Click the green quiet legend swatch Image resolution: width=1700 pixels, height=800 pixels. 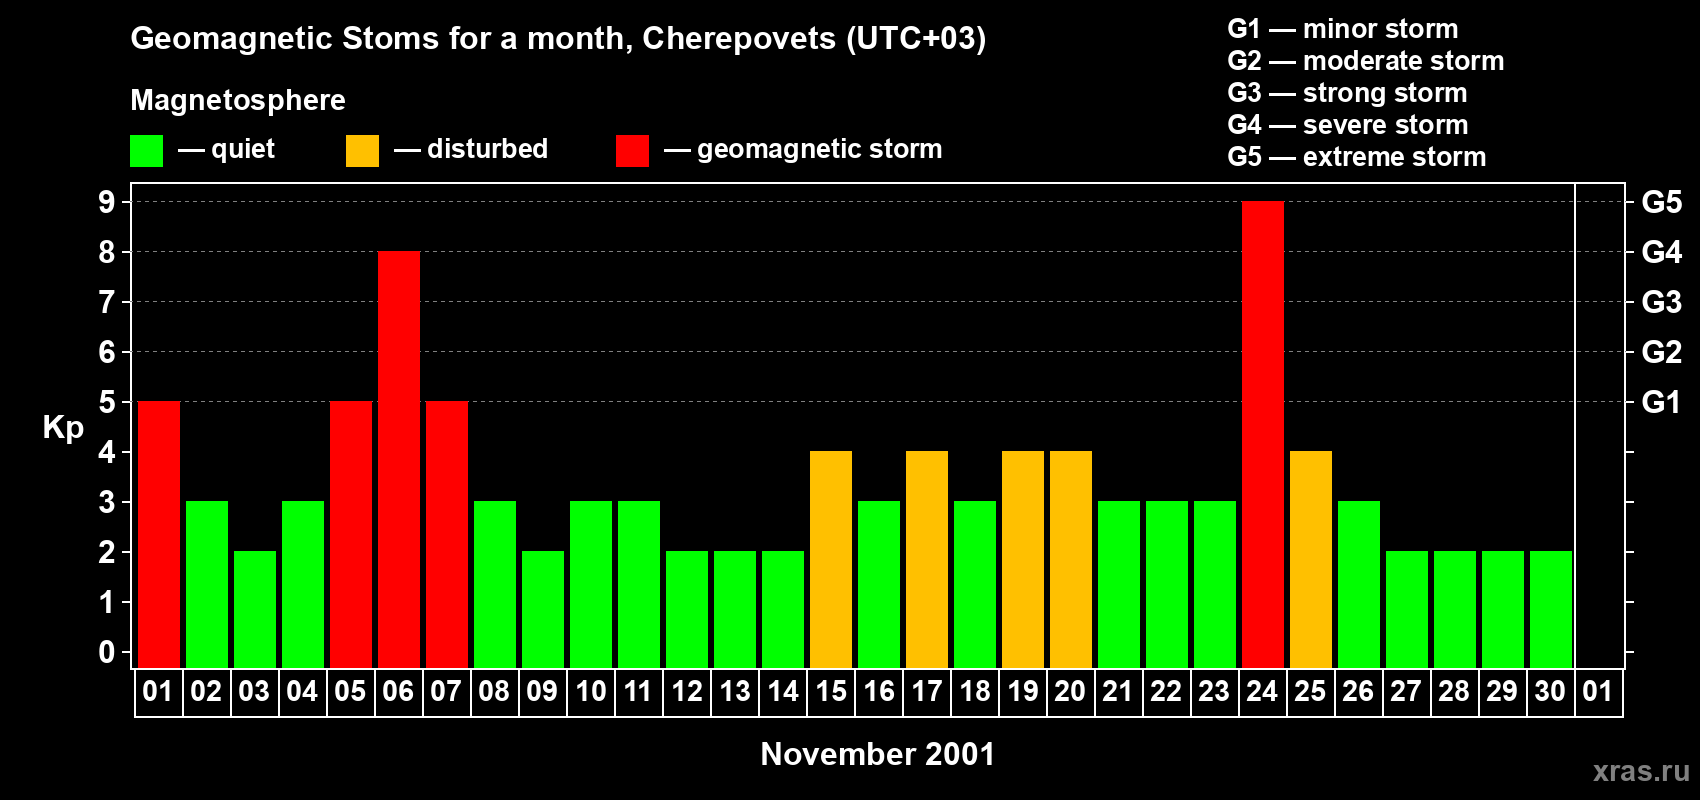(147, 151)
